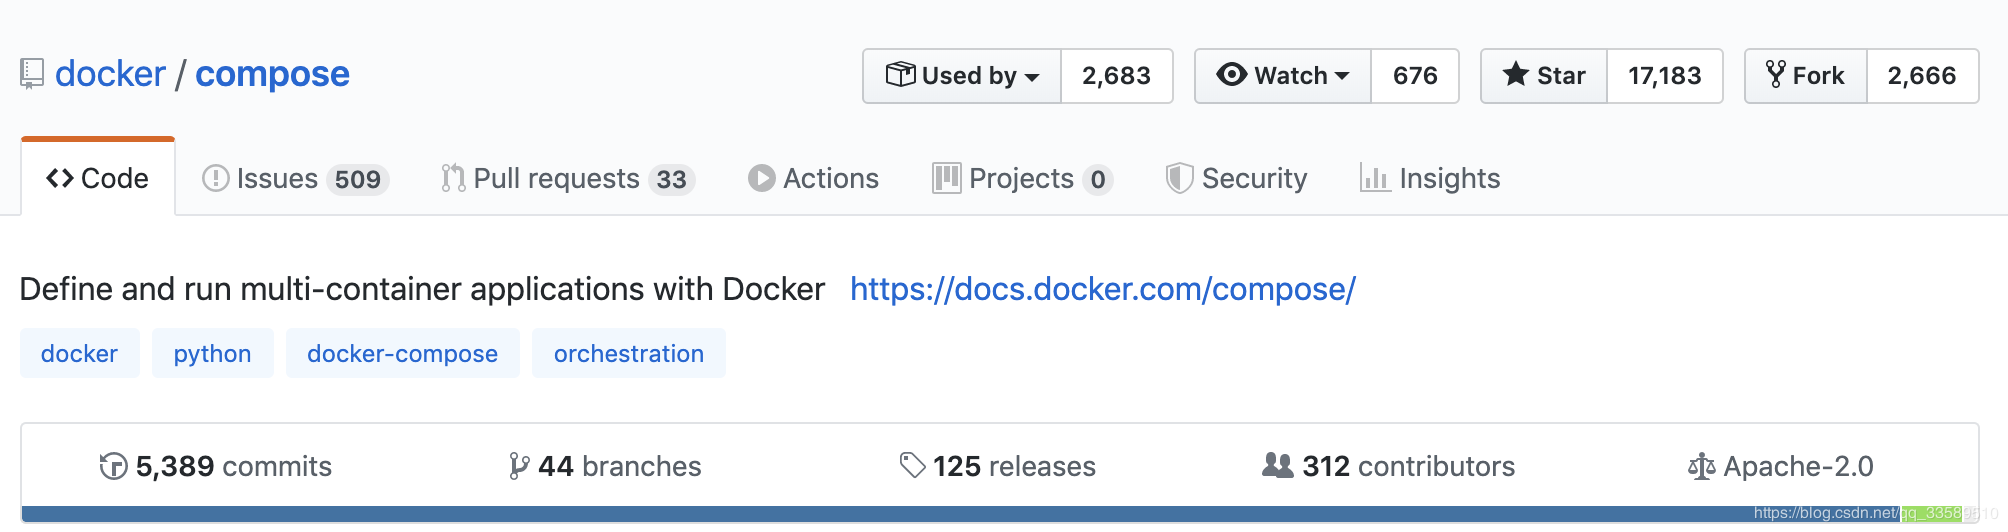2008x532 pixels.
Task: Switch to the Issues tab
Action: 295,178
